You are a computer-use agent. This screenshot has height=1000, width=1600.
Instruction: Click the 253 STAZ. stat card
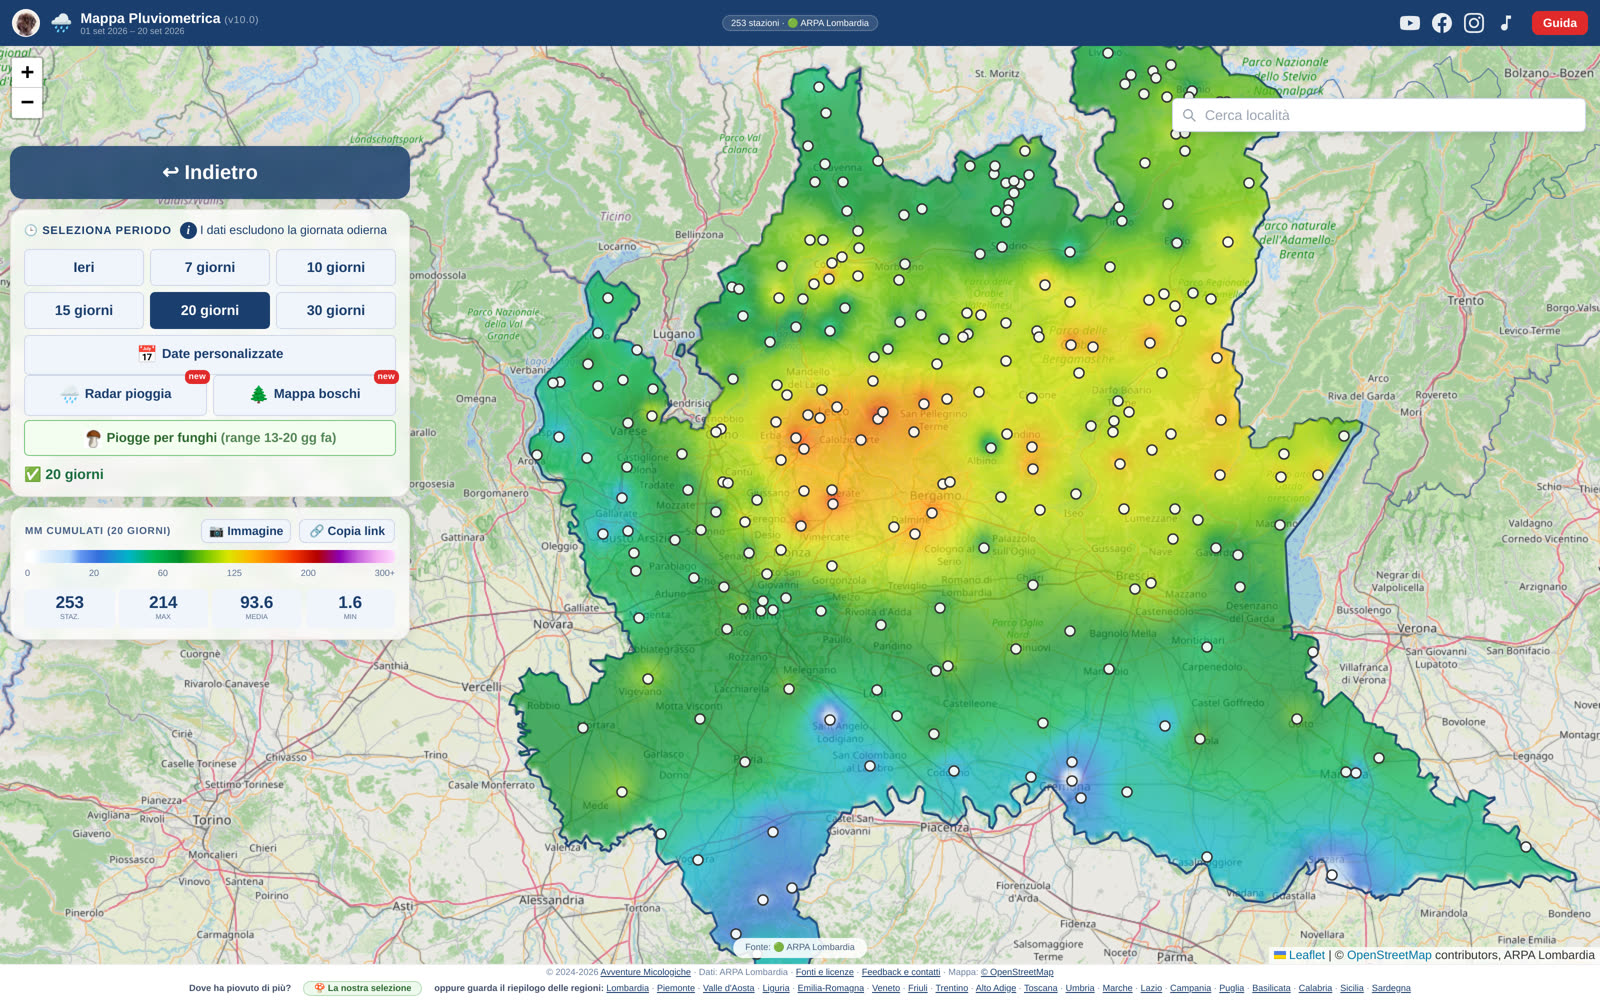point(70,607)
